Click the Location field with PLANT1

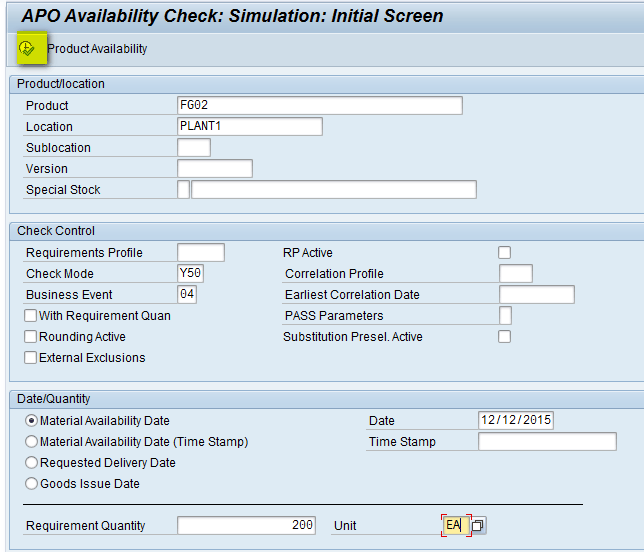pyautogui.click(x=250, y=126)
